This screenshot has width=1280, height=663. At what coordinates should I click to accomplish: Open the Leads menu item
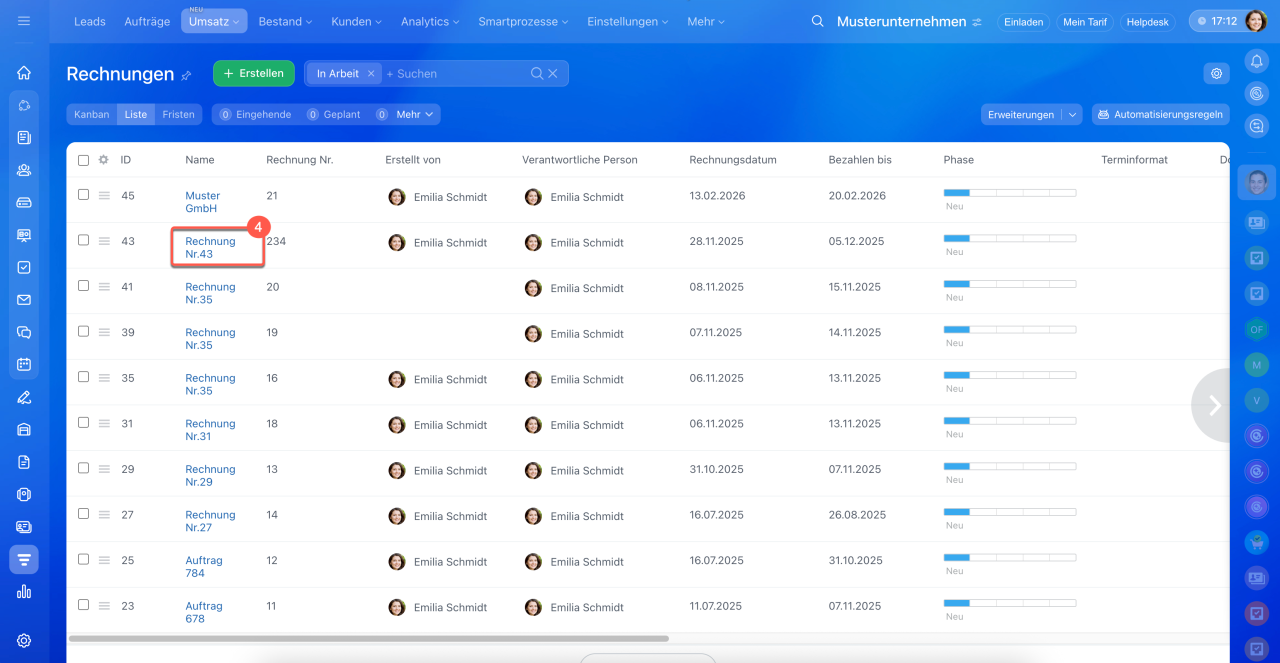tap(89, 21)
